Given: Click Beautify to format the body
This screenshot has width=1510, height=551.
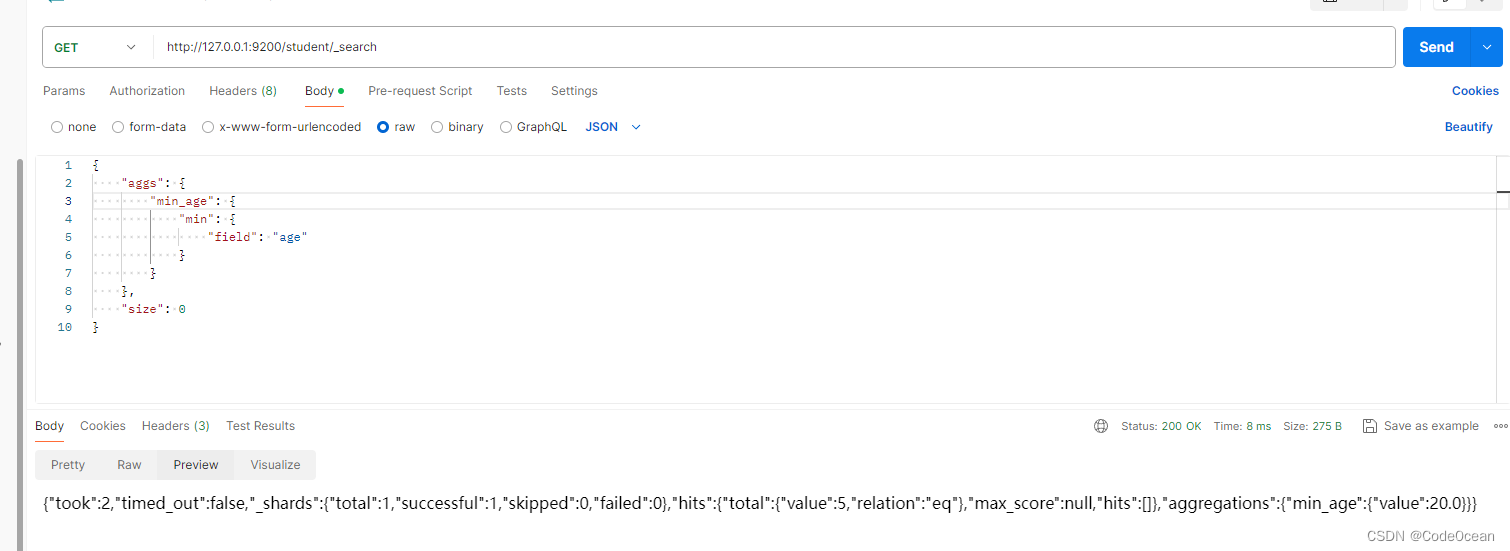Looking at the screenshot, I should pyautogui.click(x=1468, y=127).
